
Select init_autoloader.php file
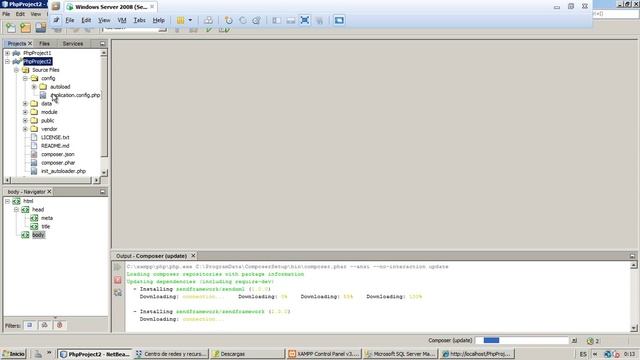(x=63, y=171)
